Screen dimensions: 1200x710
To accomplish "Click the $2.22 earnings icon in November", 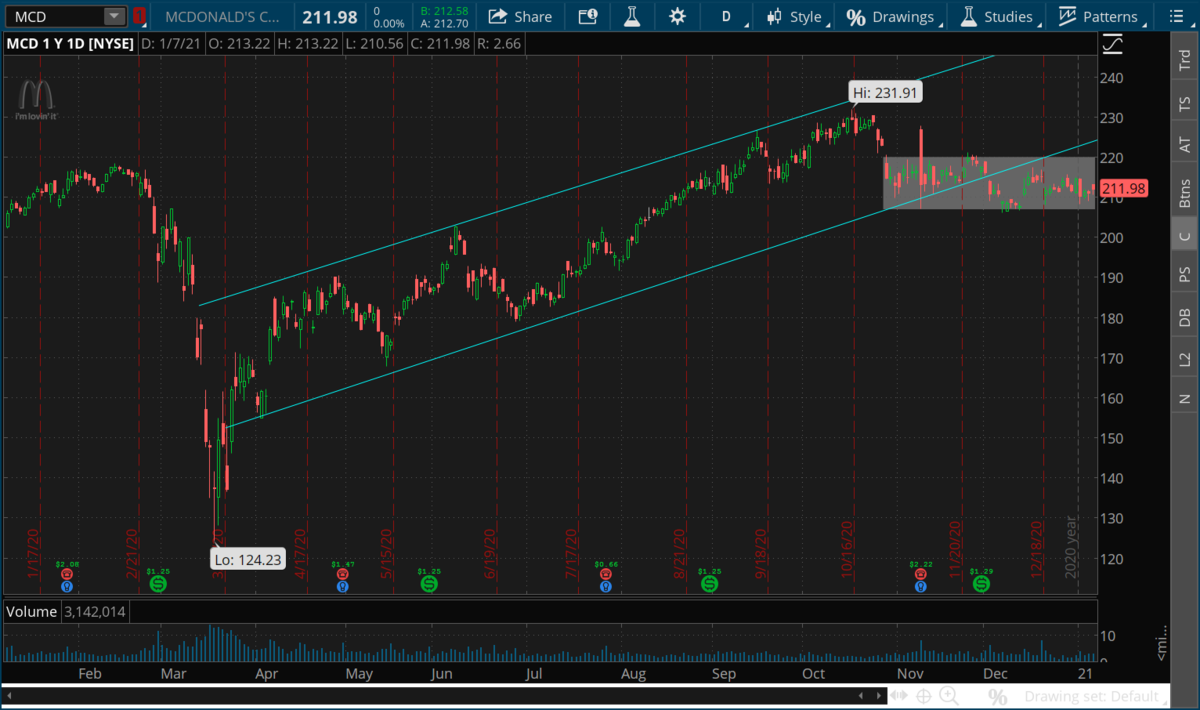I will click(x=919, y=575).
